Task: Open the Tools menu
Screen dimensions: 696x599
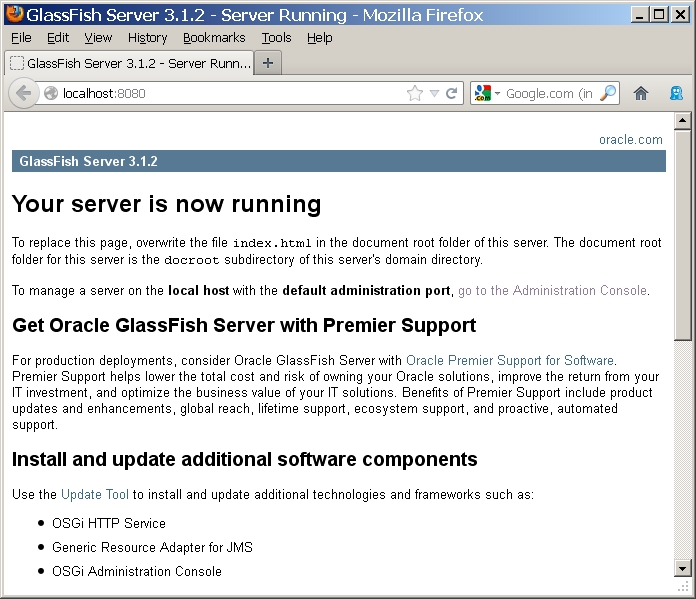Action: [276, 38]
